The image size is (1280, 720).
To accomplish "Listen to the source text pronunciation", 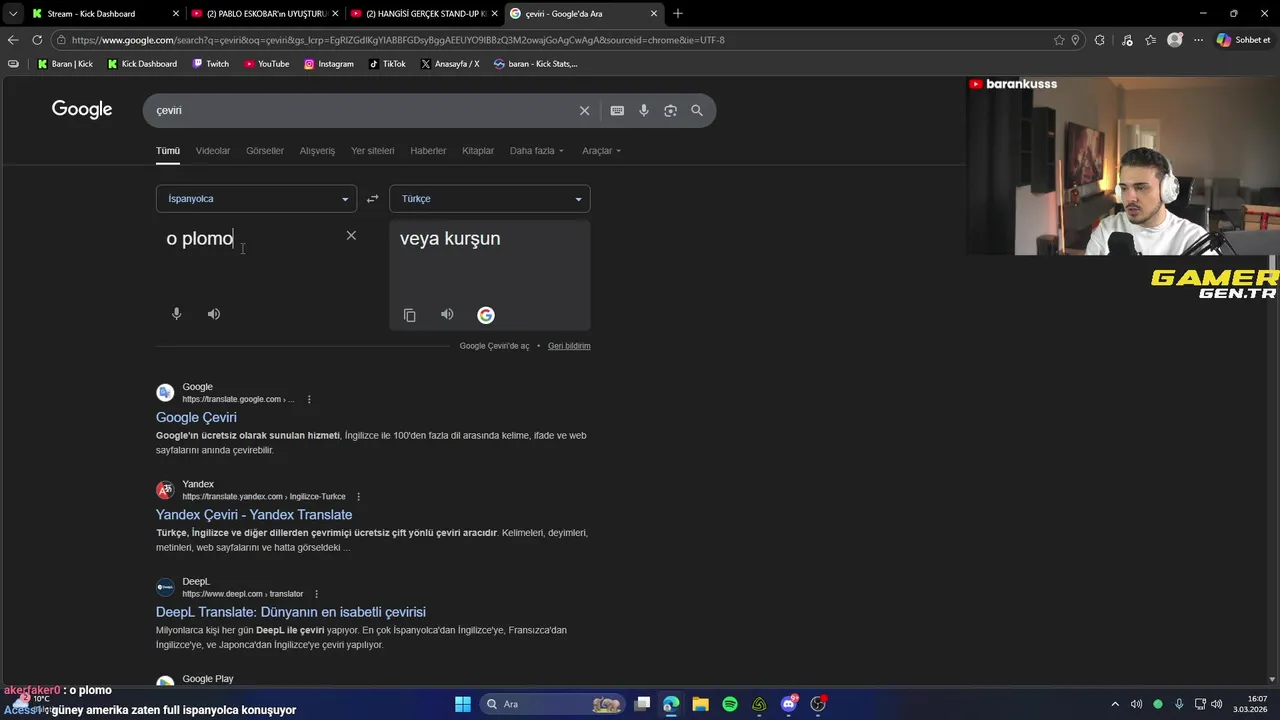I will [x=214, y=314].
